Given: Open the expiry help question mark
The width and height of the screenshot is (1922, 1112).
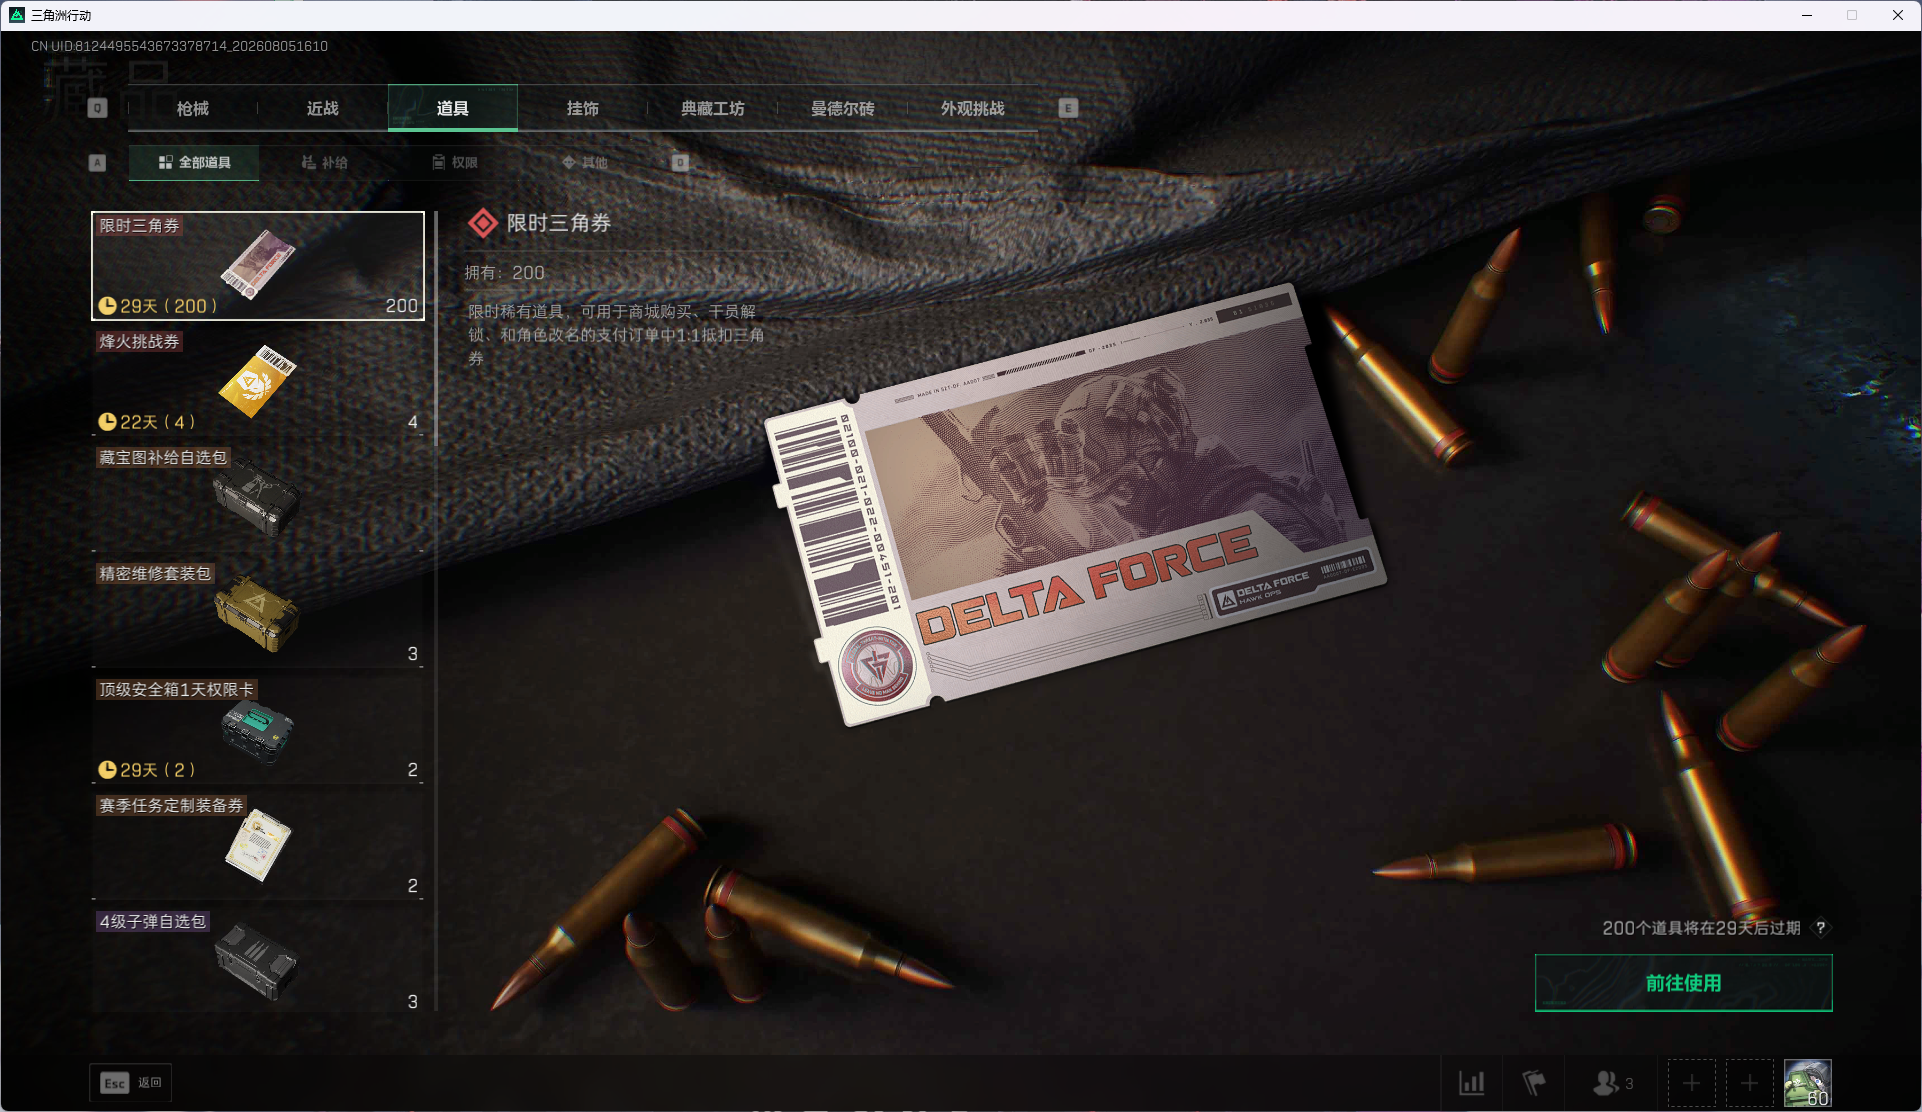Looking at the screenshot, I should pyautogui.click(x=1821, y=928).
